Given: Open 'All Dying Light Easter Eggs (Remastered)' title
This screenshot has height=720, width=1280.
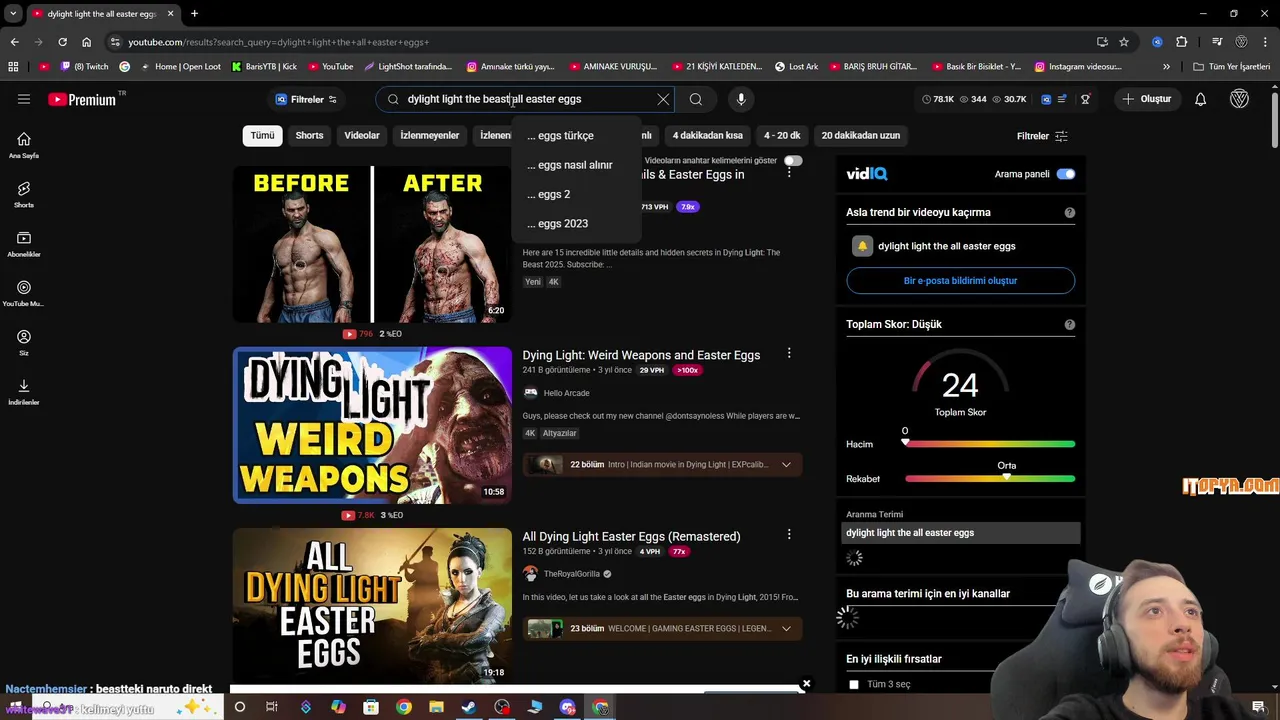Looking at the screenshot, I should point(631,536).
